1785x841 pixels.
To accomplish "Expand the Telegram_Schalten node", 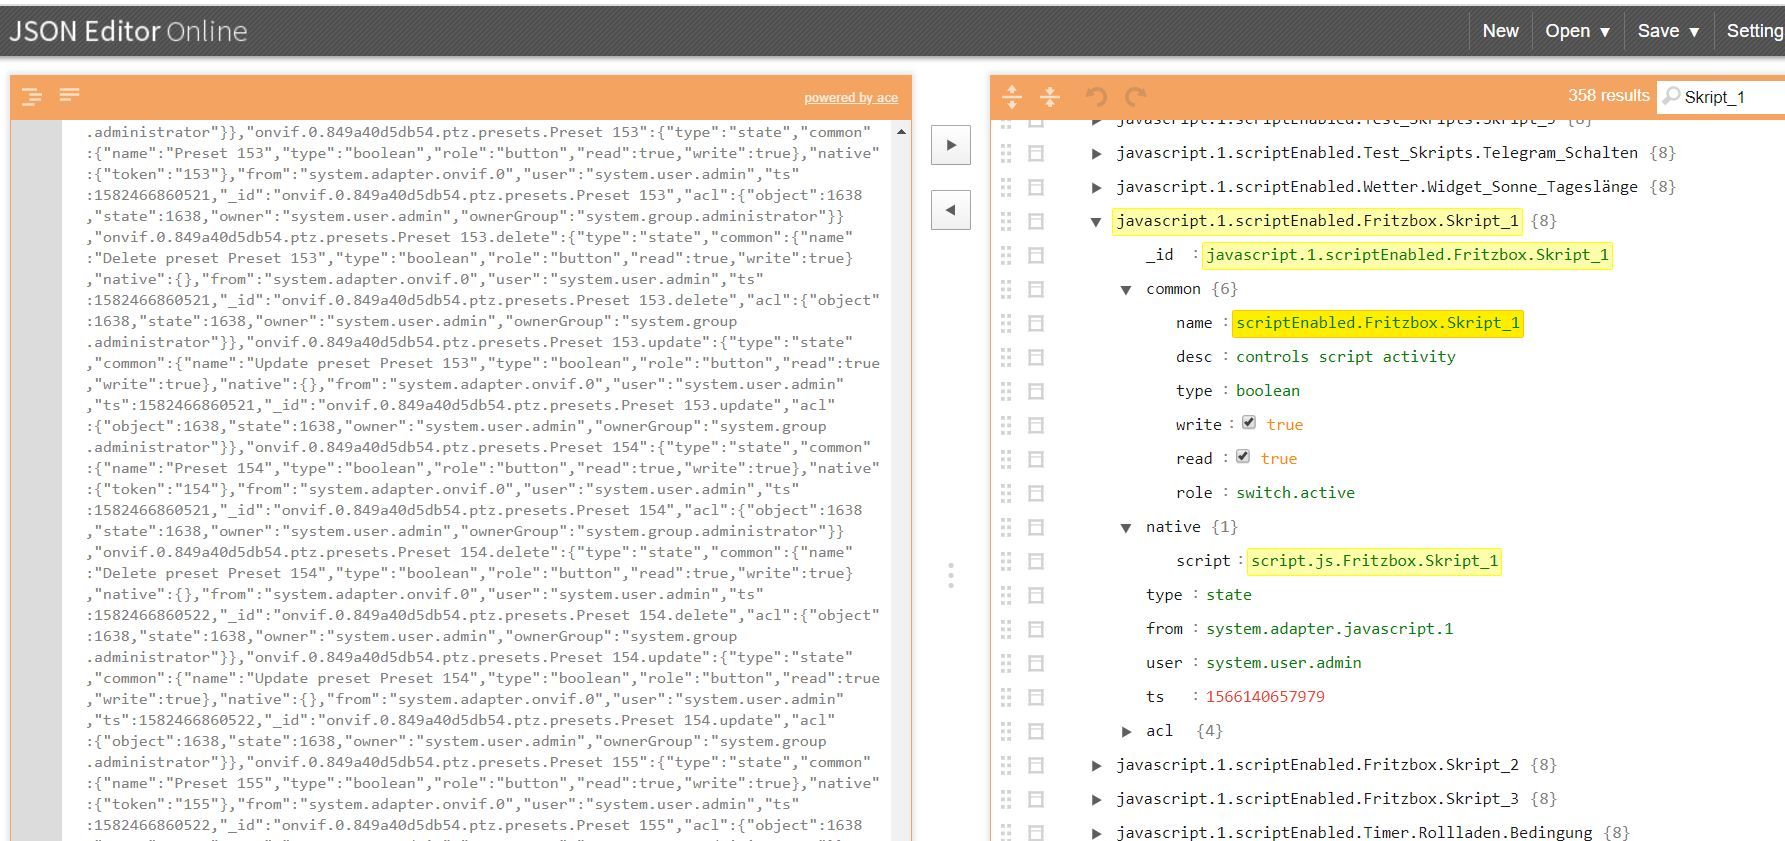I will 1096,154.
